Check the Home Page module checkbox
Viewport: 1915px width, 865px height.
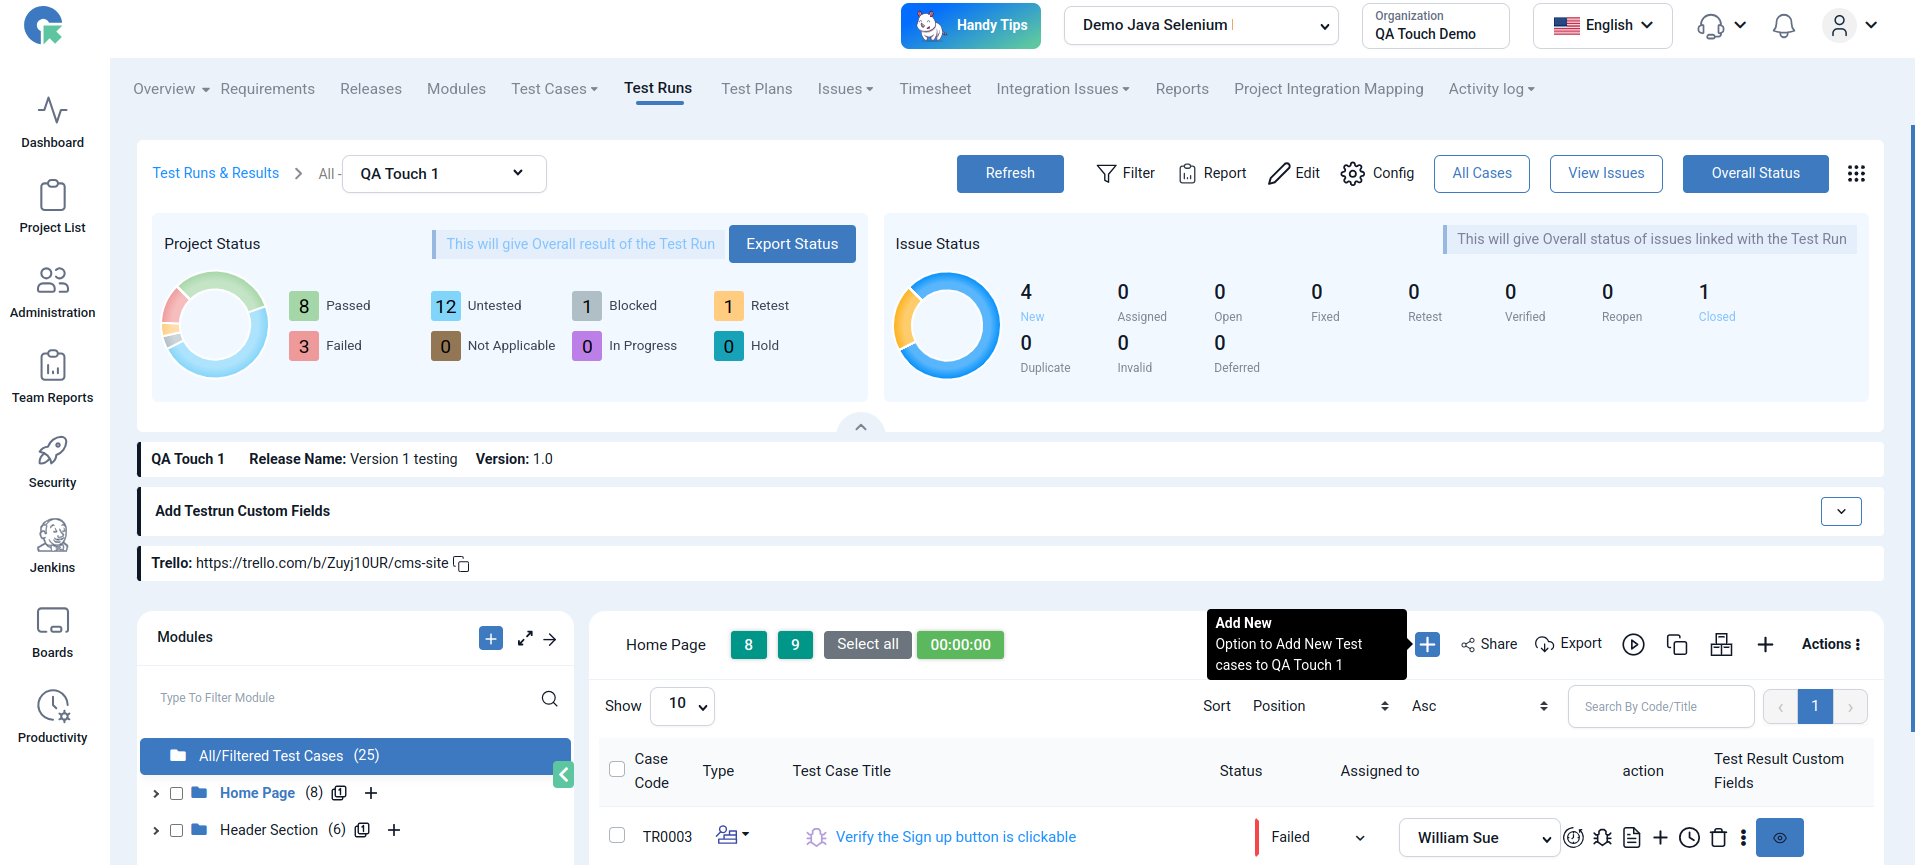[176, 794]
